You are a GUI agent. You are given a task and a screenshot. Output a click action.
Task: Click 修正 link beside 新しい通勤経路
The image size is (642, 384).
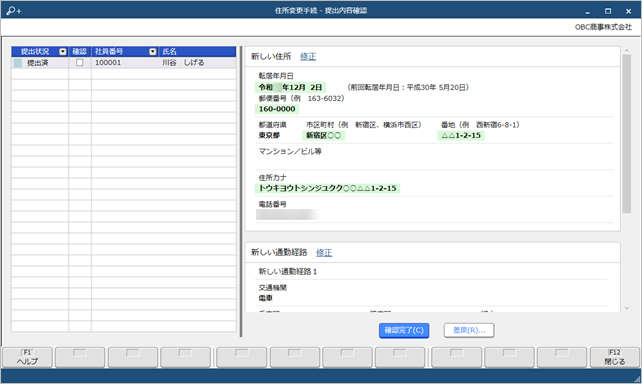tap(324, 253)
